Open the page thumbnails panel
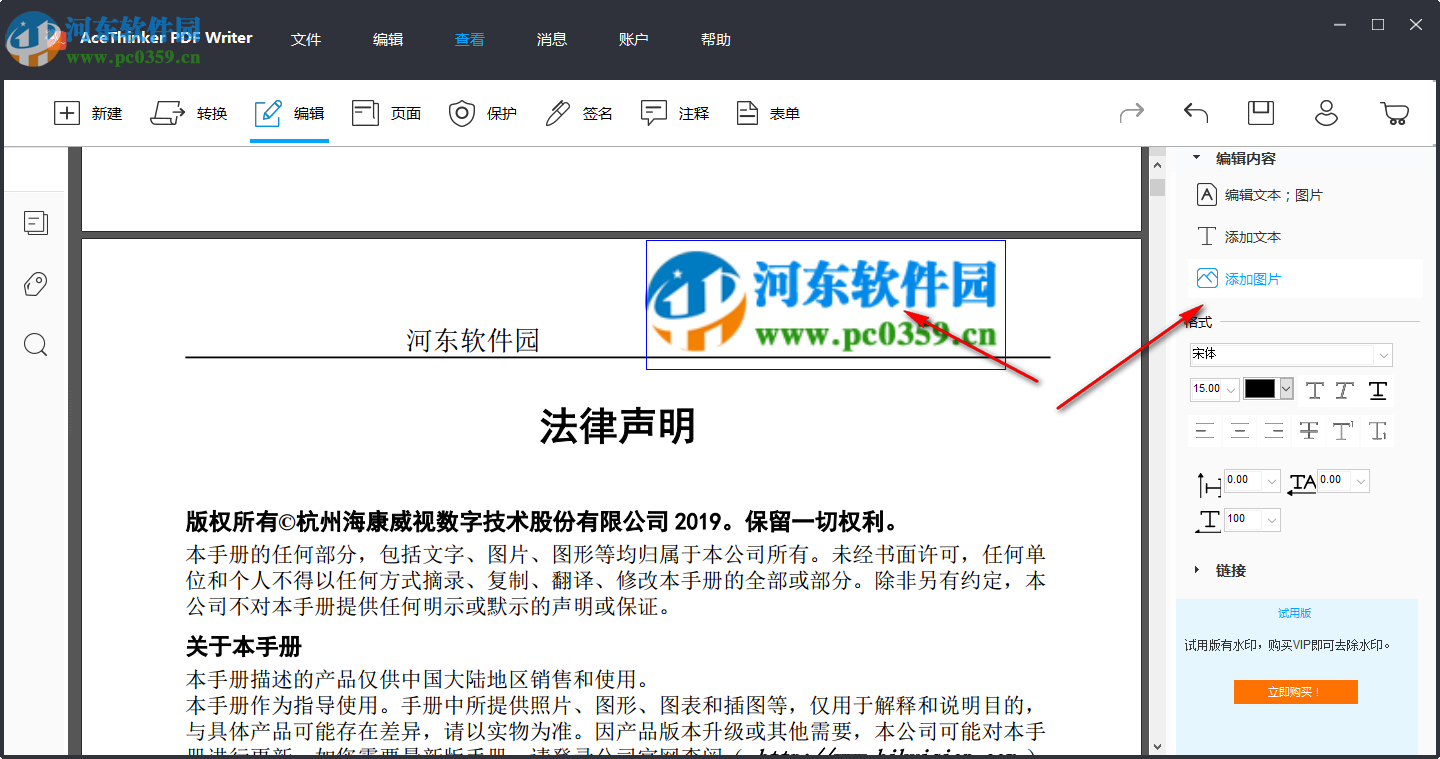Viewport: 1440px width, 759px height. [x=35, y=223]
